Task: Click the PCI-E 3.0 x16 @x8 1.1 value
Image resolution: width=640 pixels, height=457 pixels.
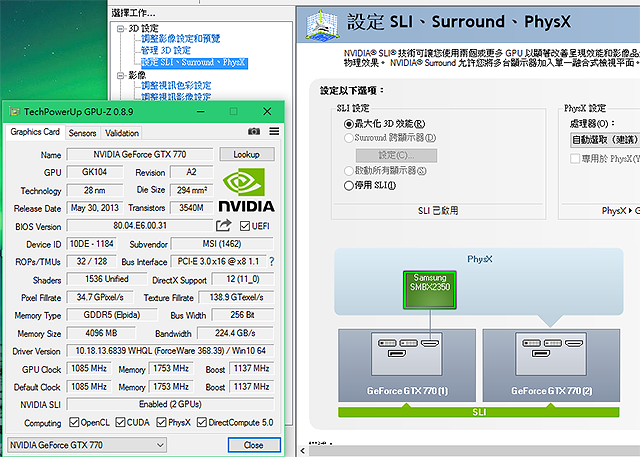Action: click(218, 261)
